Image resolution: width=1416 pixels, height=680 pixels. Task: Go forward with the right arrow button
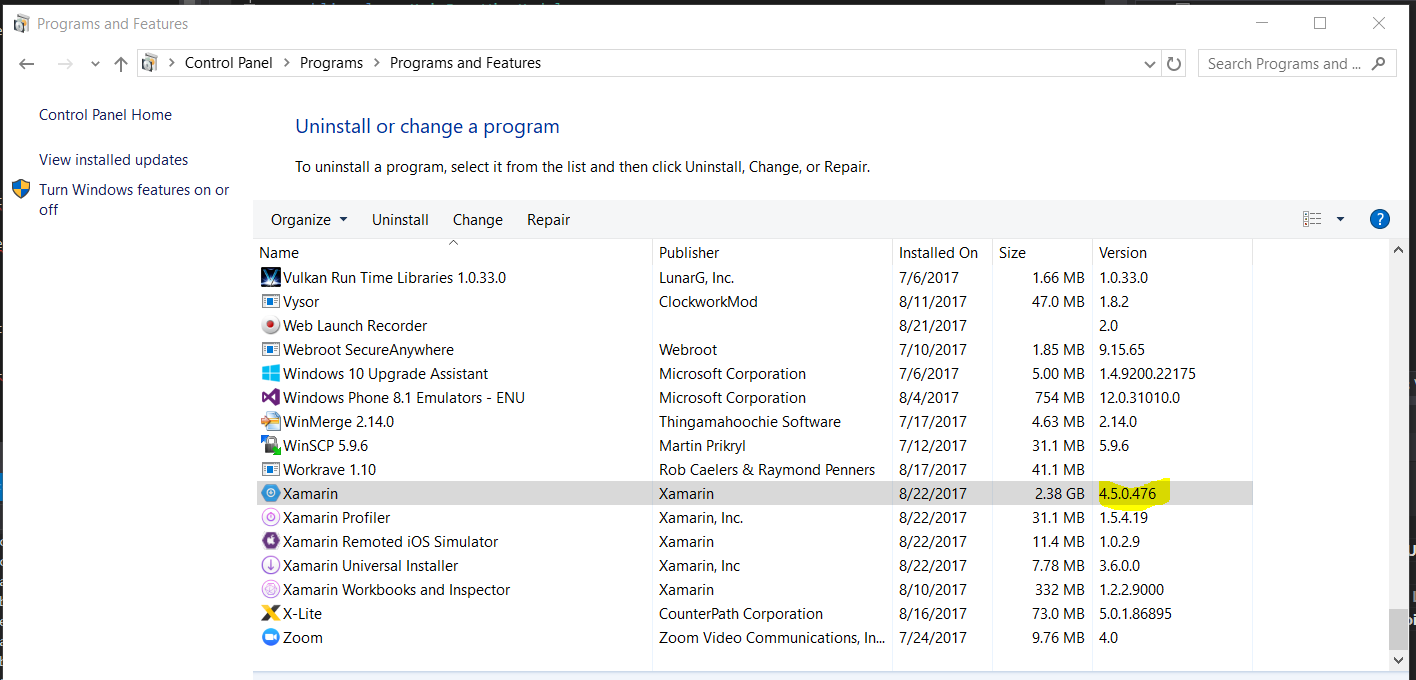pos(65,63)
